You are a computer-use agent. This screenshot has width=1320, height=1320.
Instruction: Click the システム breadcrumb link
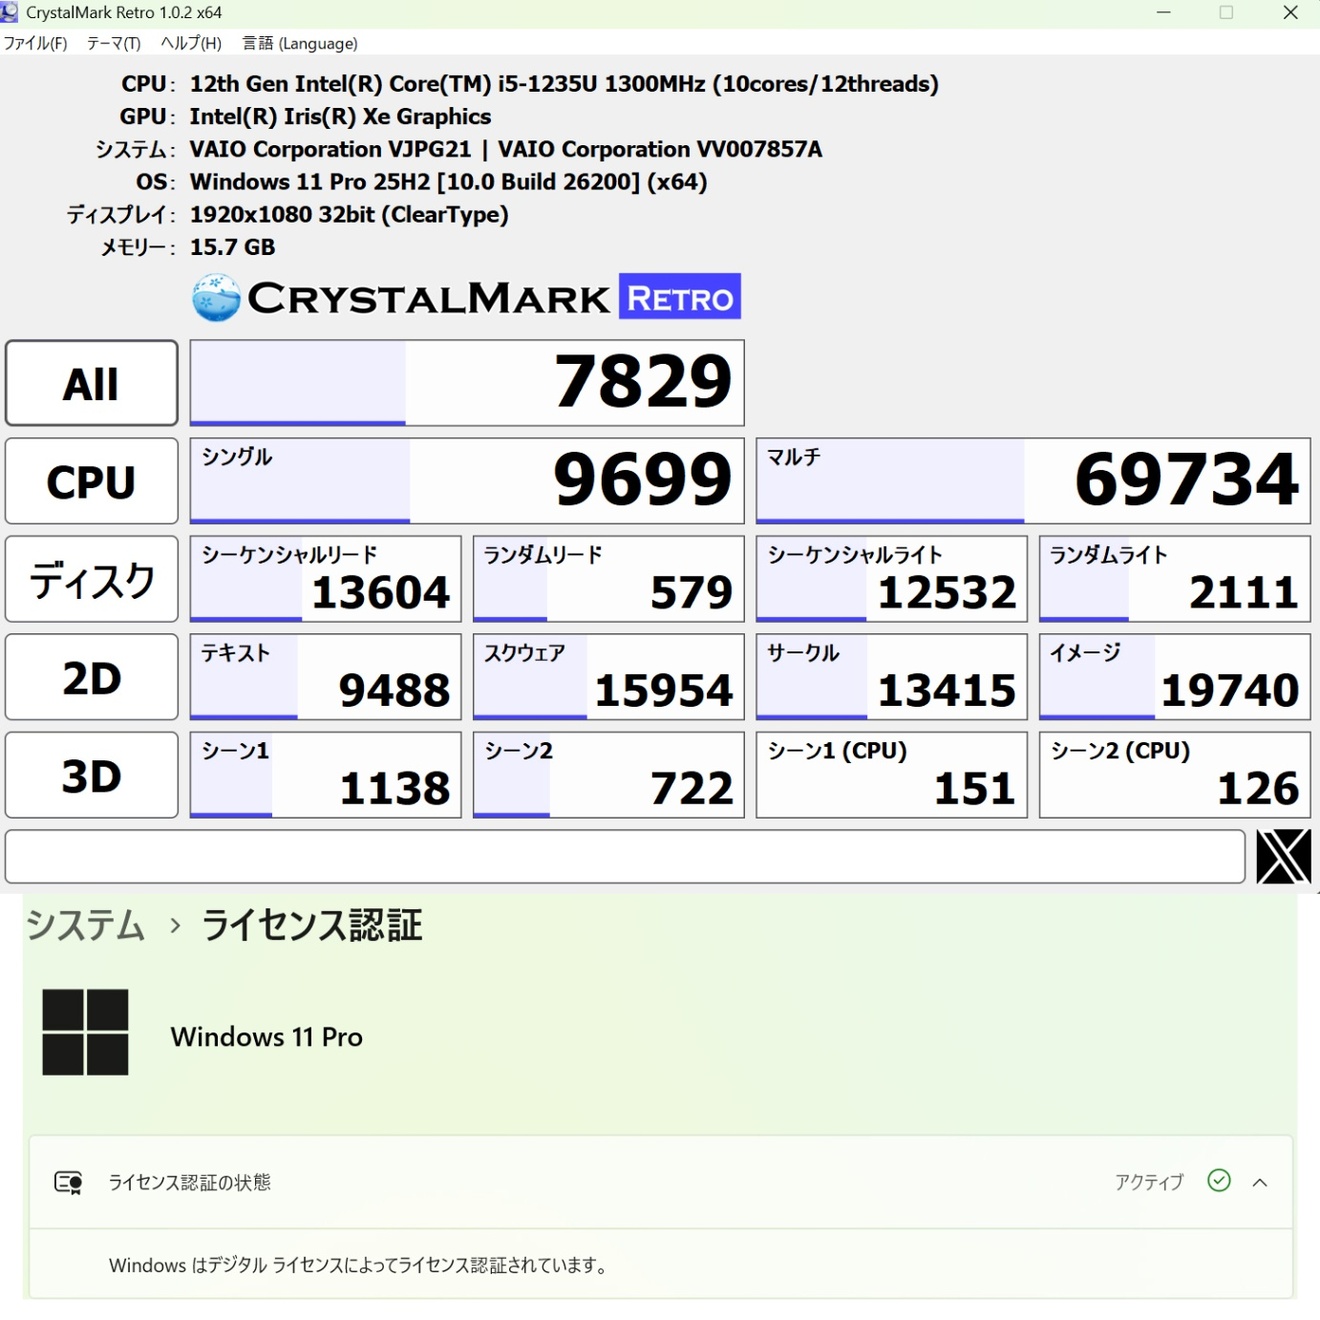click(85, 925)
